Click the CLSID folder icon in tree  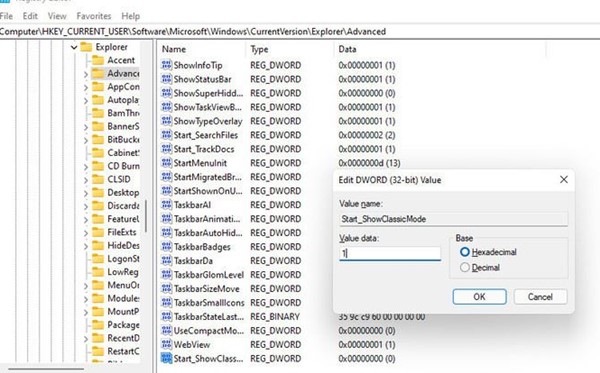(x=98, y=179)
